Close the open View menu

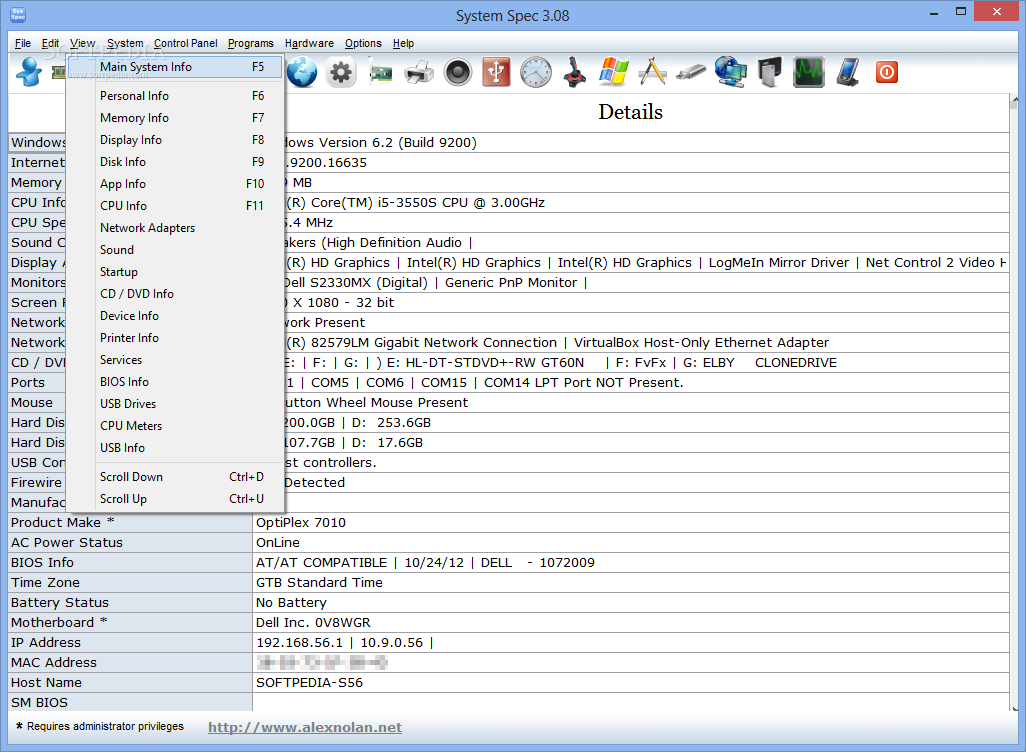tap(82, 43)
